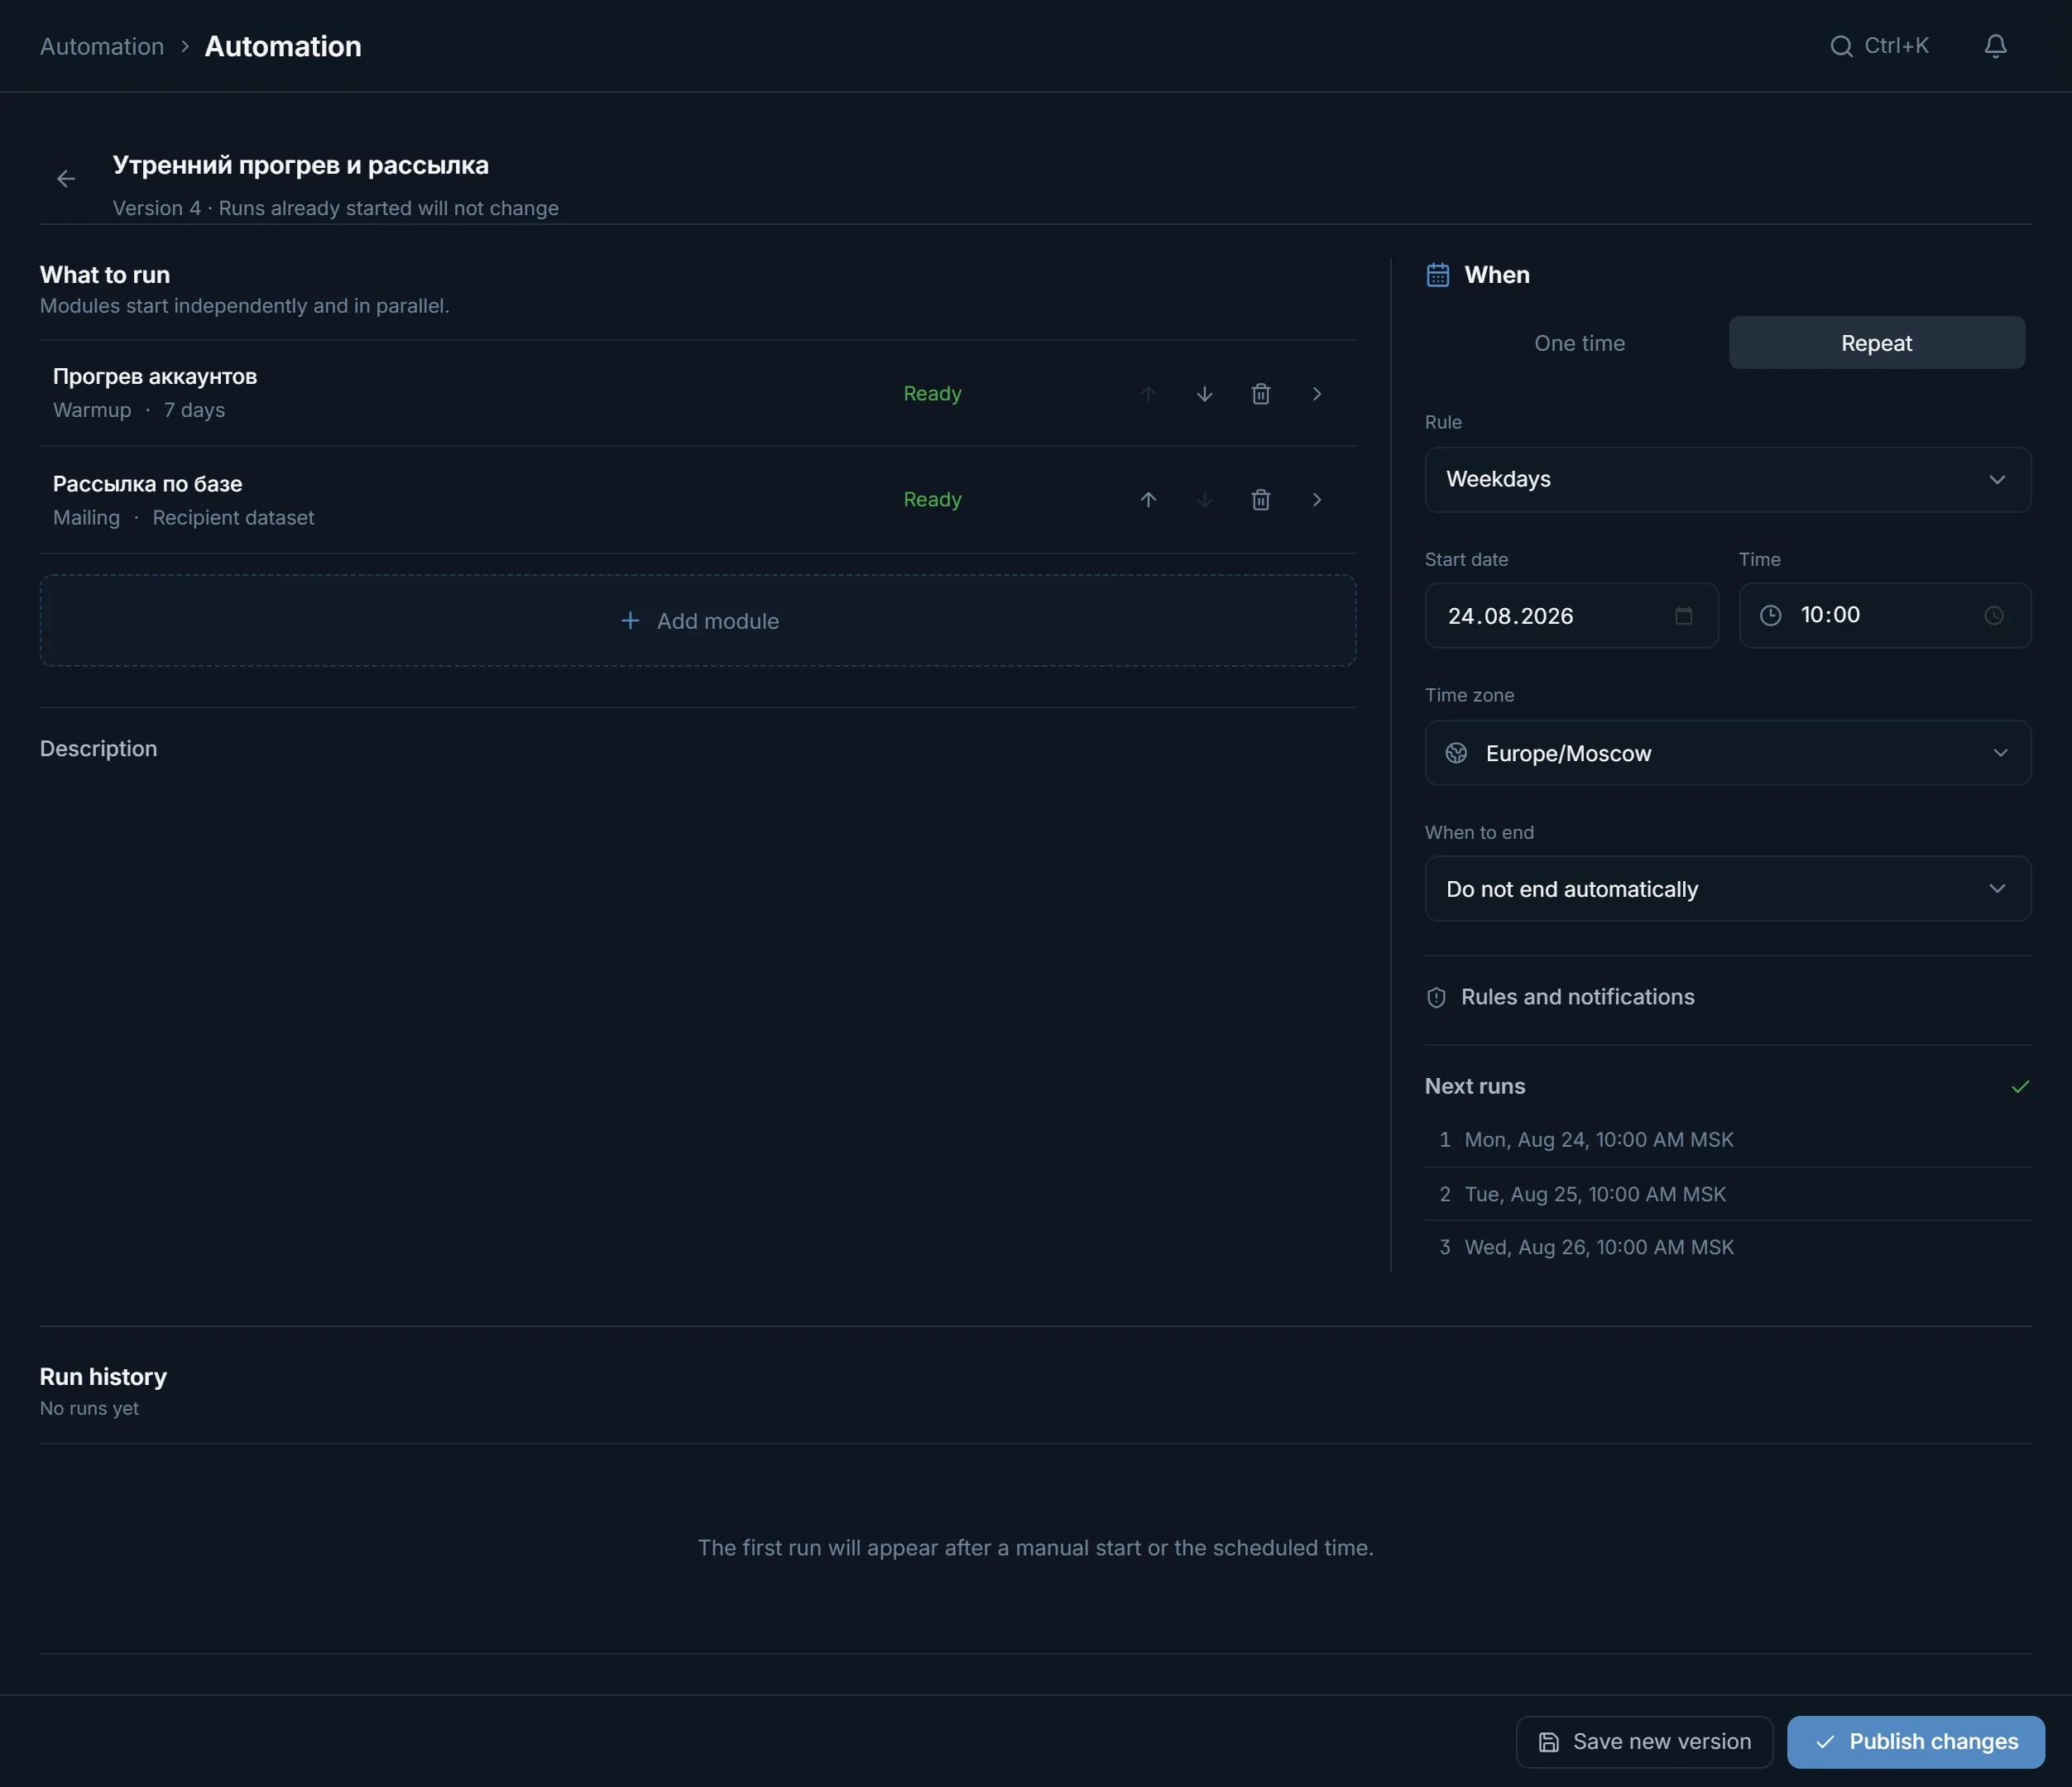The image size is (2072, 1787).
Task: Click Ready status of Рассылка по базе
Action: [932, 499]
